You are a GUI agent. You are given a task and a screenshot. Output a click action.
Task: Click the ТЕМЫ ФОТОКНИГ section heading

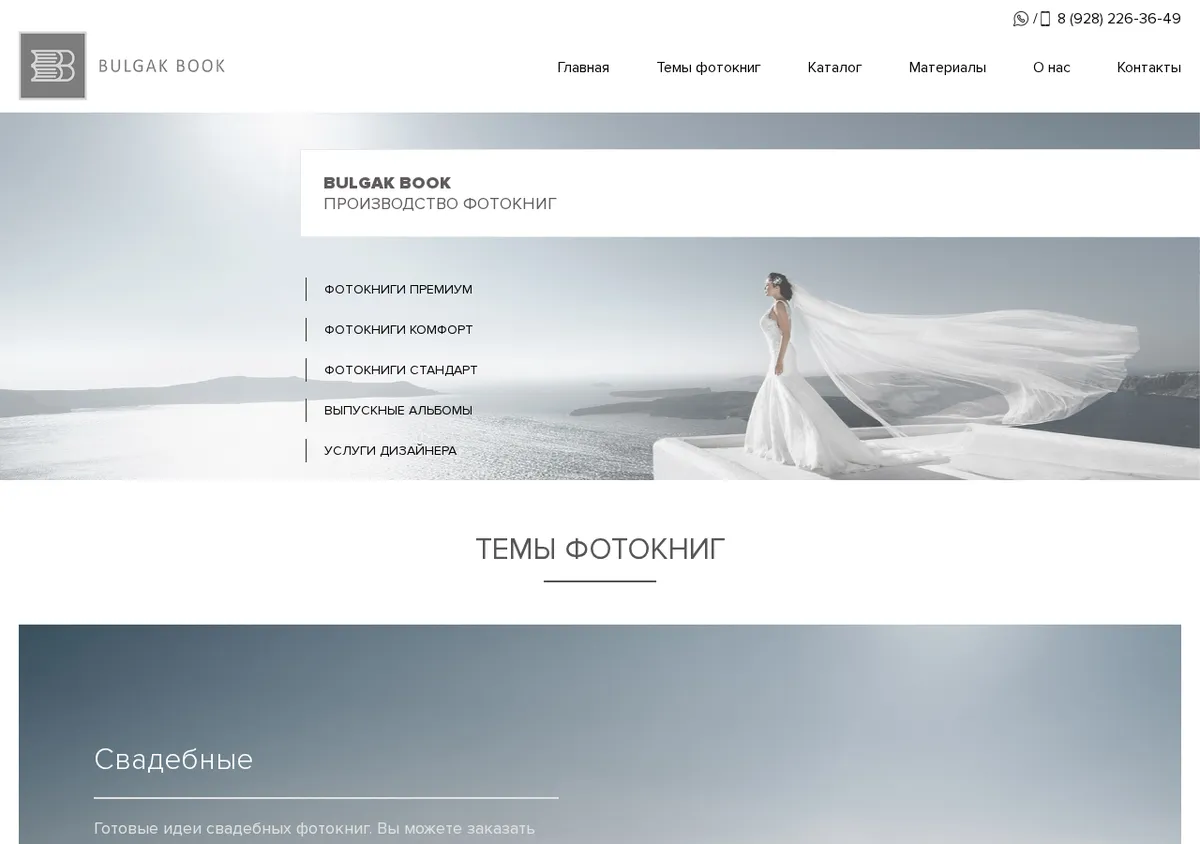pos(600,549)
